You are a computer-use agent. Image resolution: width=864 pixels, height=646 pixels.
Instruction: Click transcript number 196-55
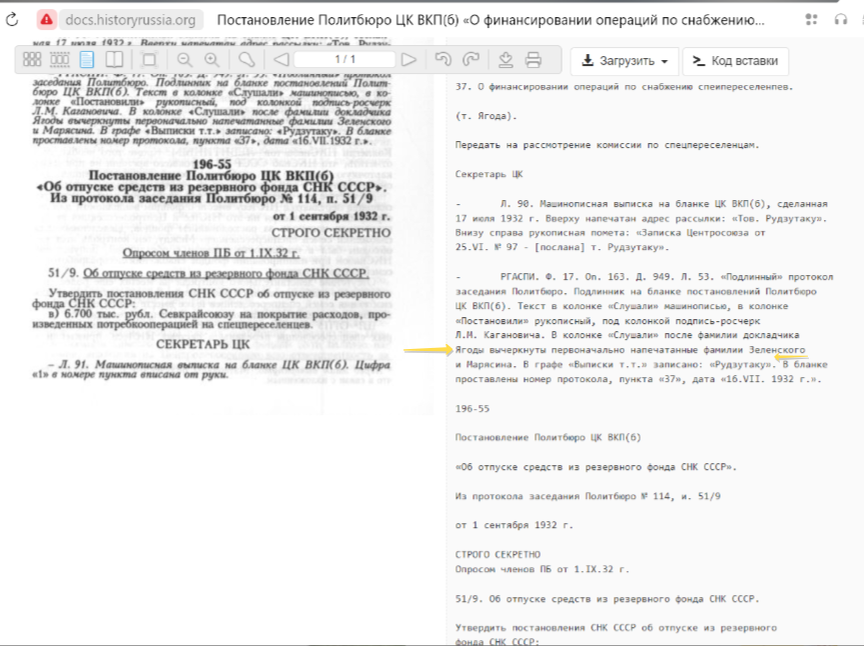[x=472, y=408]
